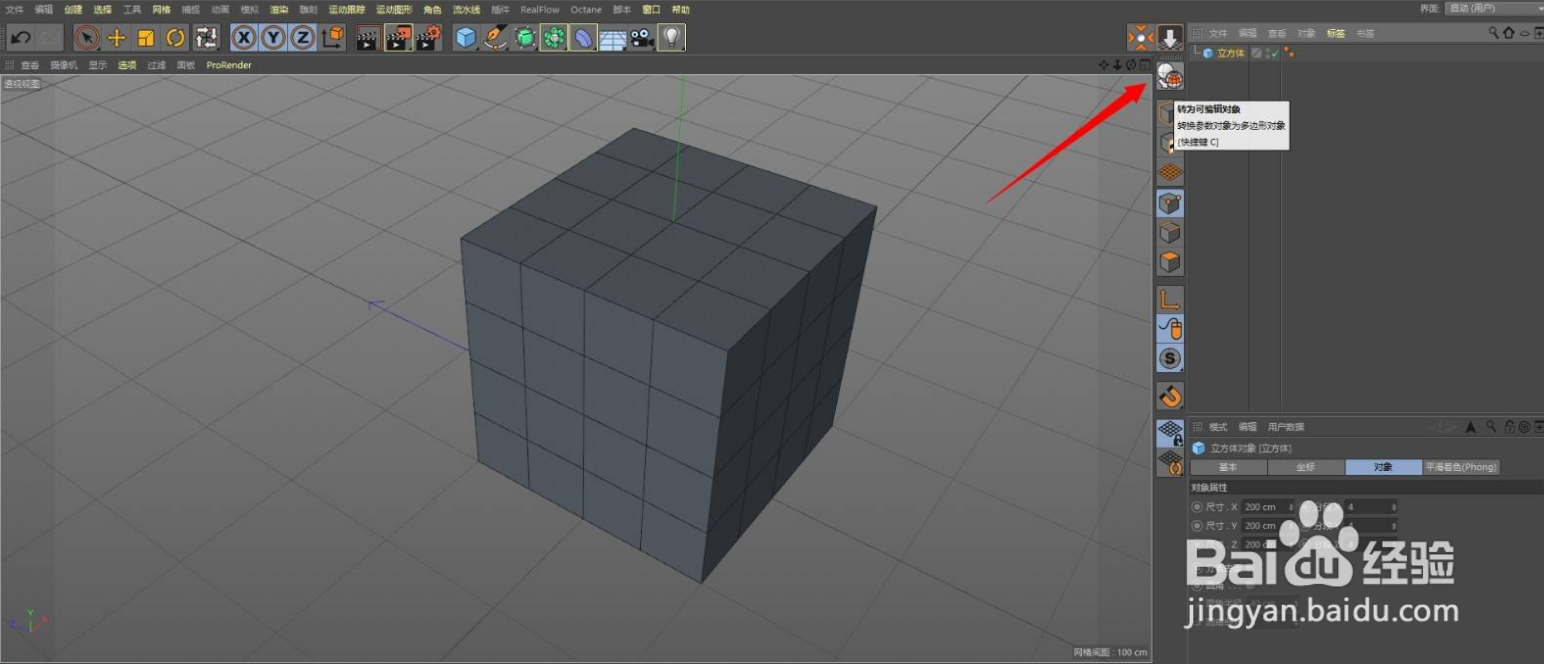
Task: Open the array modeling objects group
Action: pyautogui.click(x=554, y=38)
